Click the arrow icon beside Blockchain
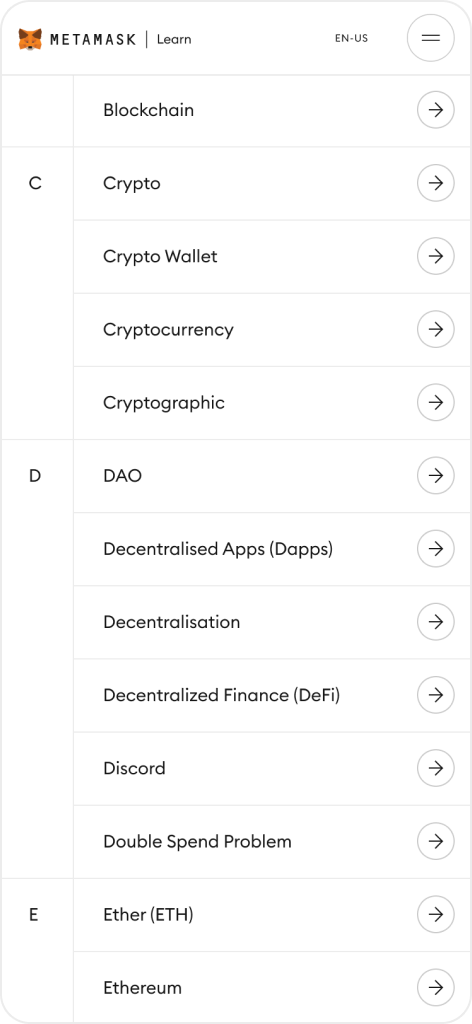472x1024 pixels. click(x=435, y=110)
